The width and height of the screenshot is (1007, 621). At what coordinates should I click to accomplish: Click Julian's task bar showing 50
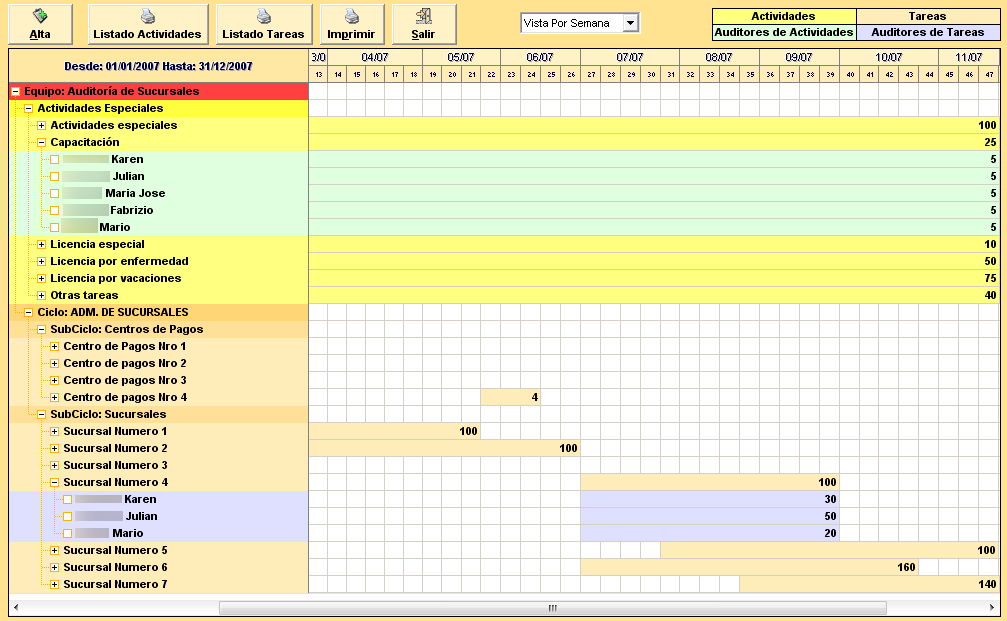710,516
